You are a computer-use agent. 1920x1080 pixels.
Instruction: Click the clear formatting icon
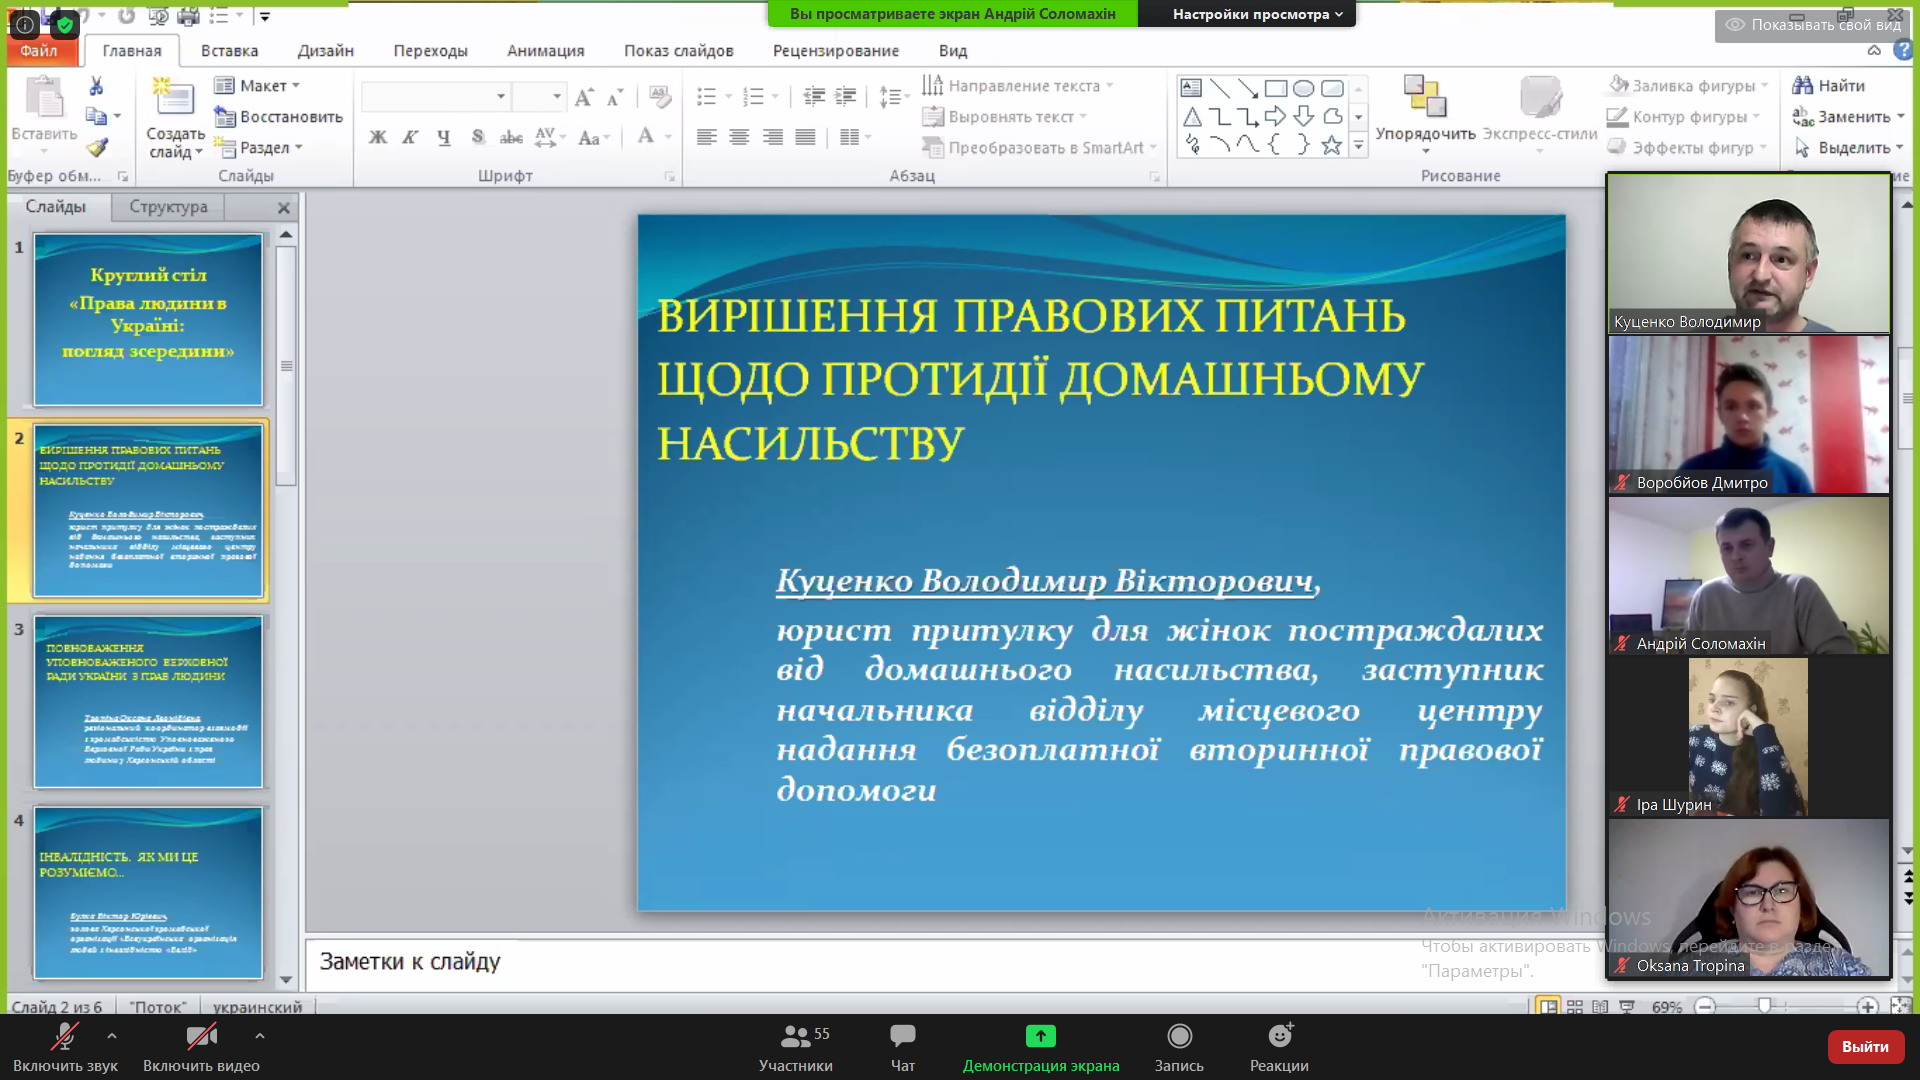(x=659, y=97)
